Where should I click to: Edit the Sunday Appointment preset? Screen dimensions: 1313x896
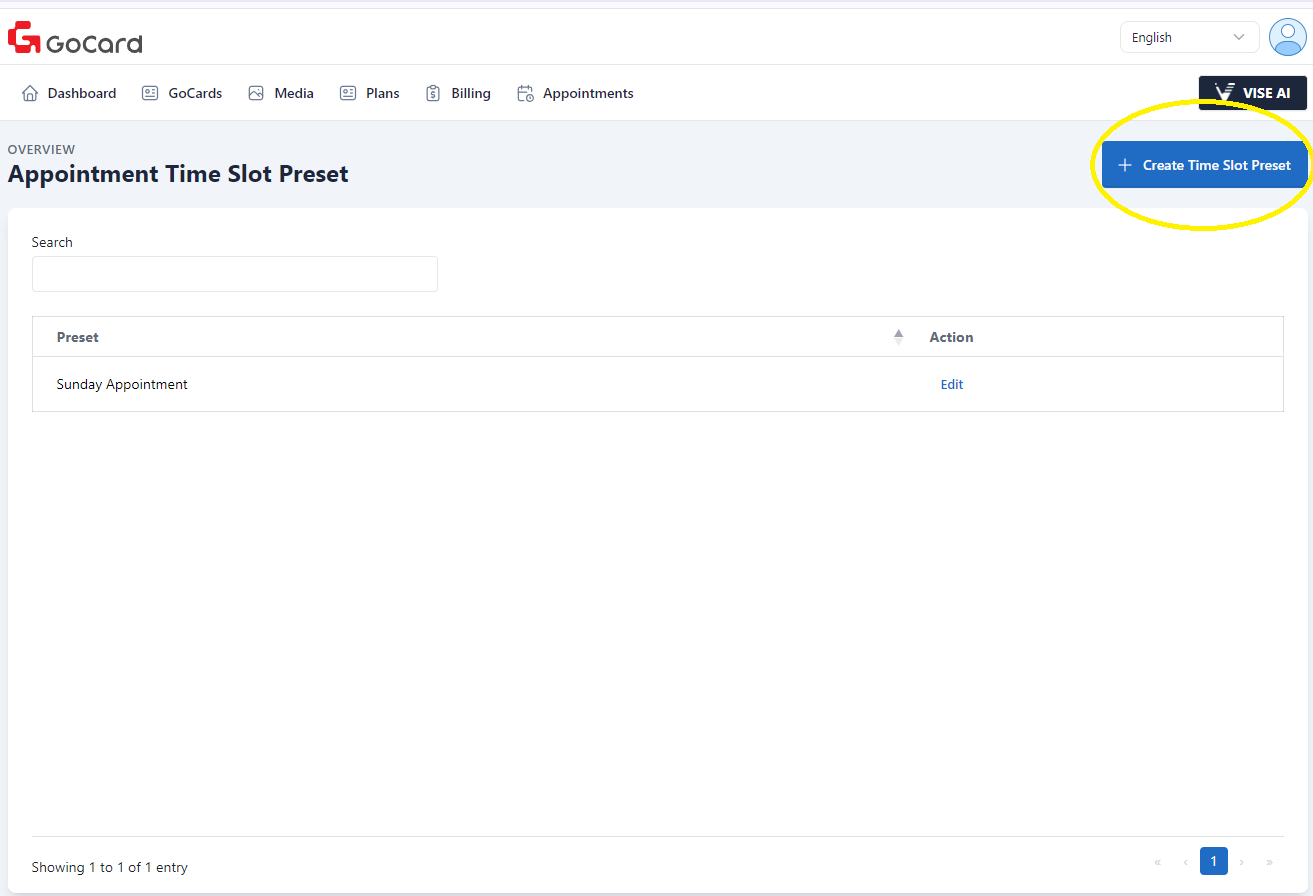click(951, 384)
